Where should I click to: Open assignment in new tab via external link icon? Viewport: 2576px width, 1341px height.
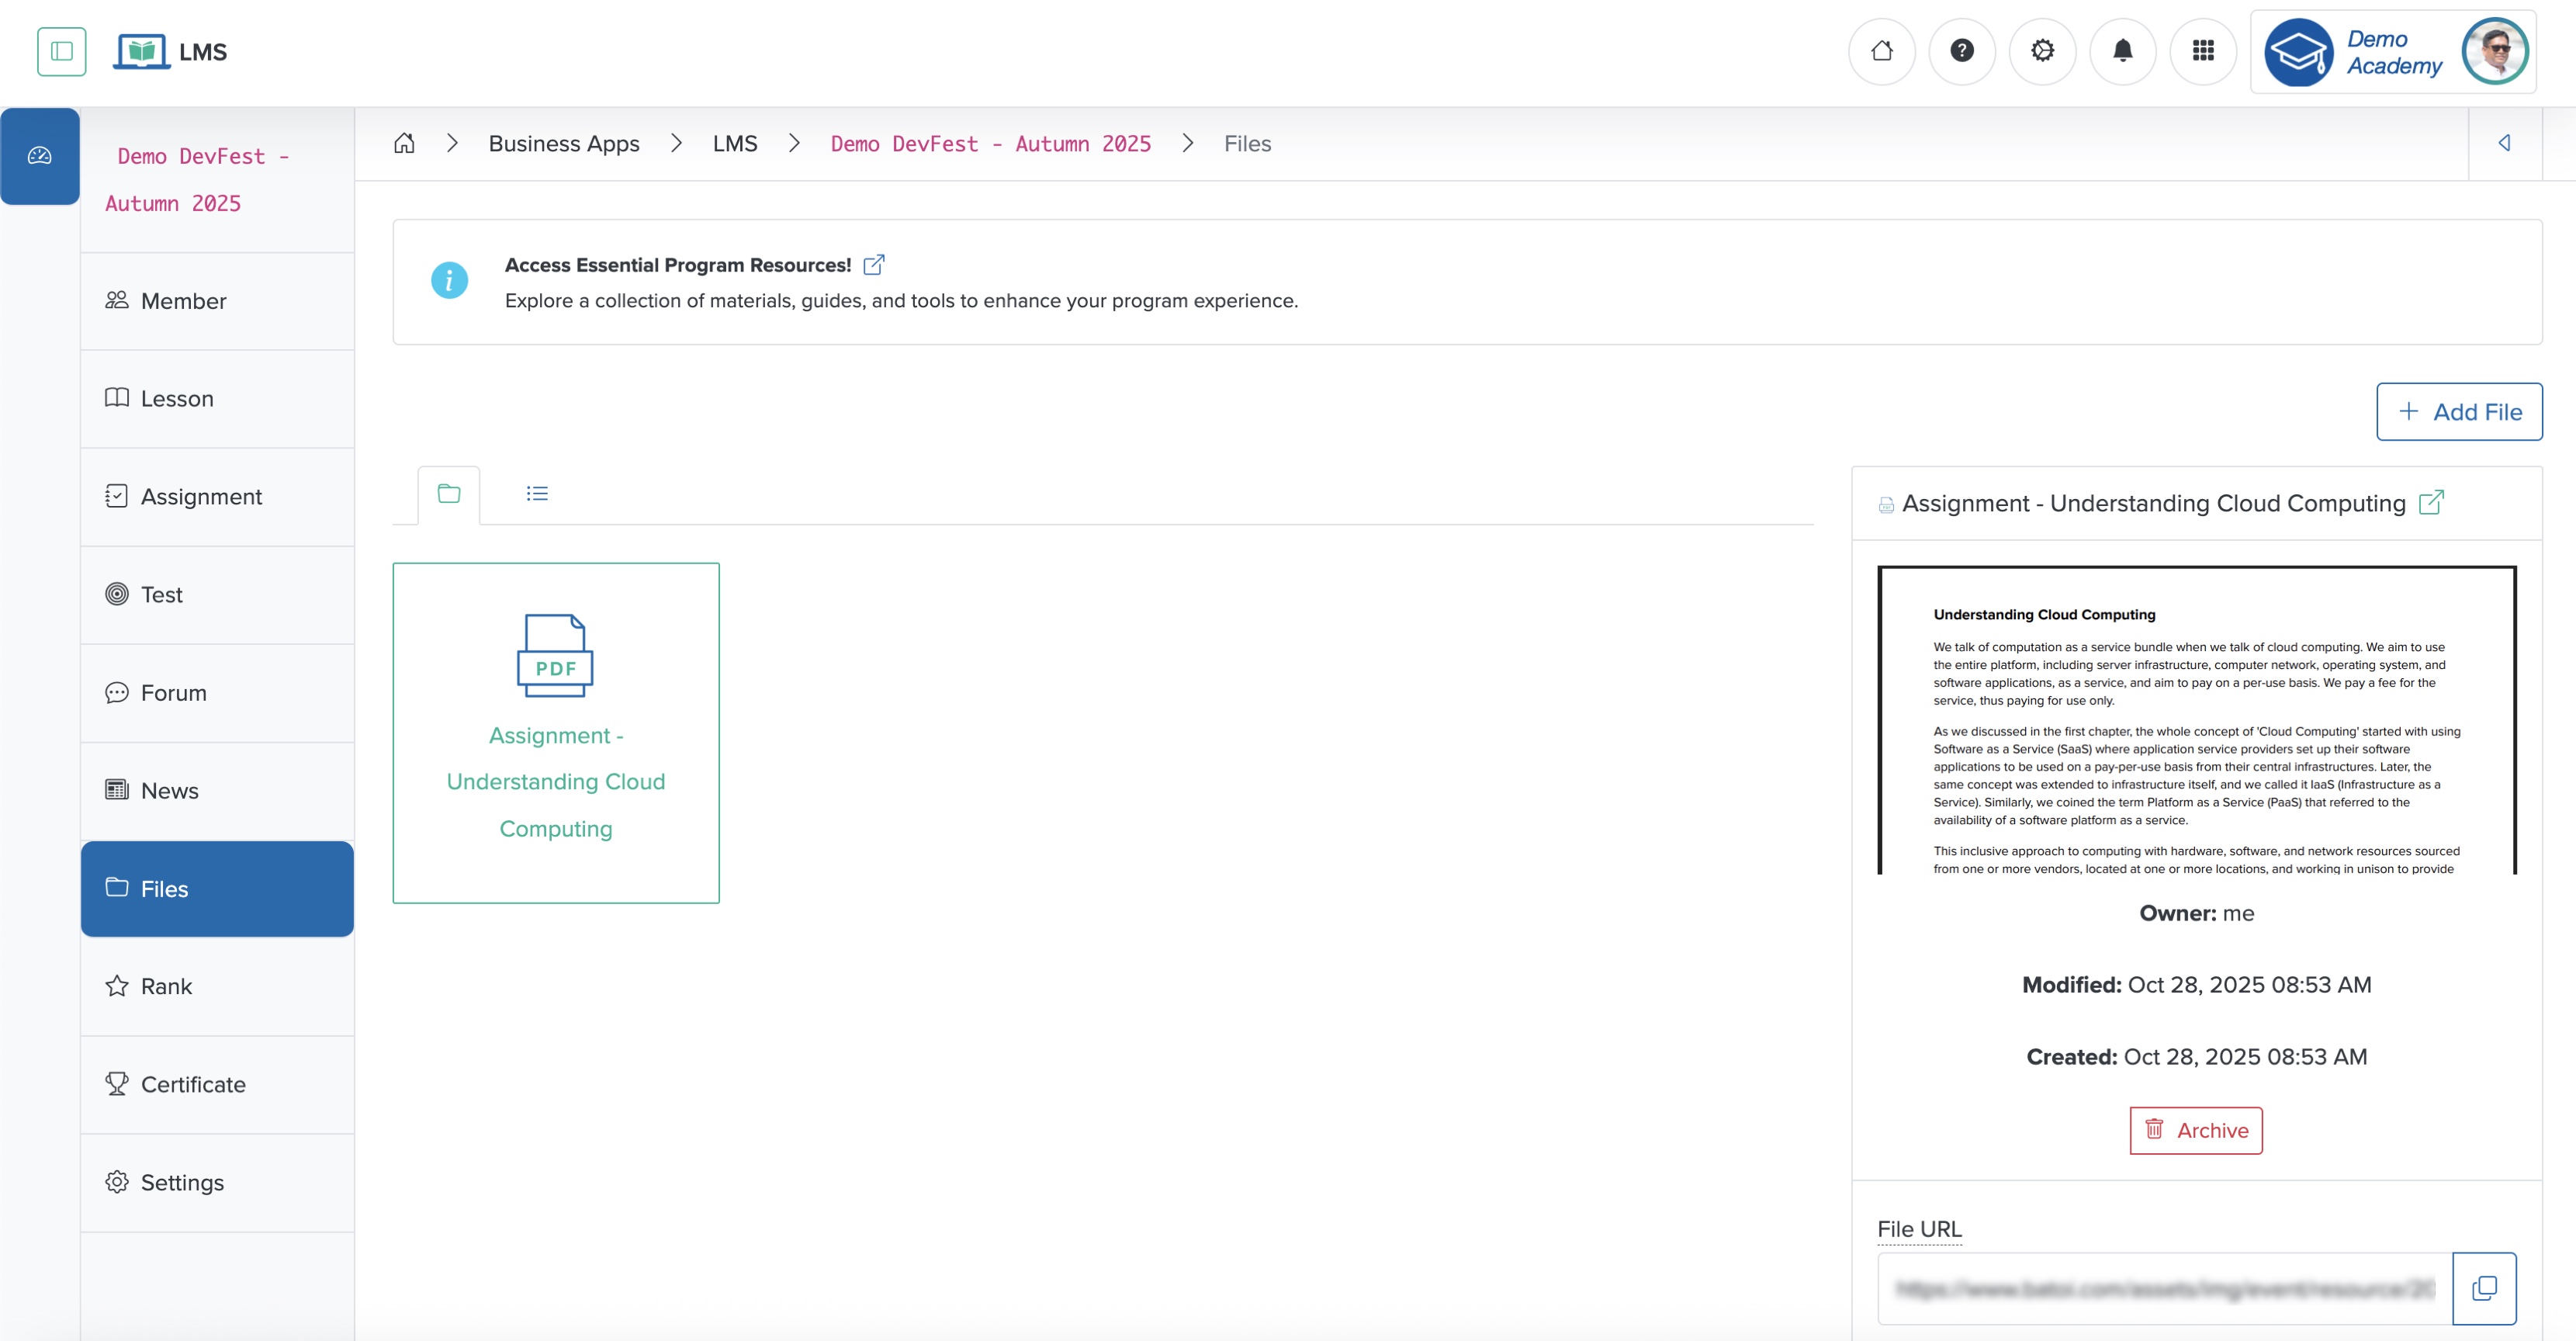point(2432,503)
